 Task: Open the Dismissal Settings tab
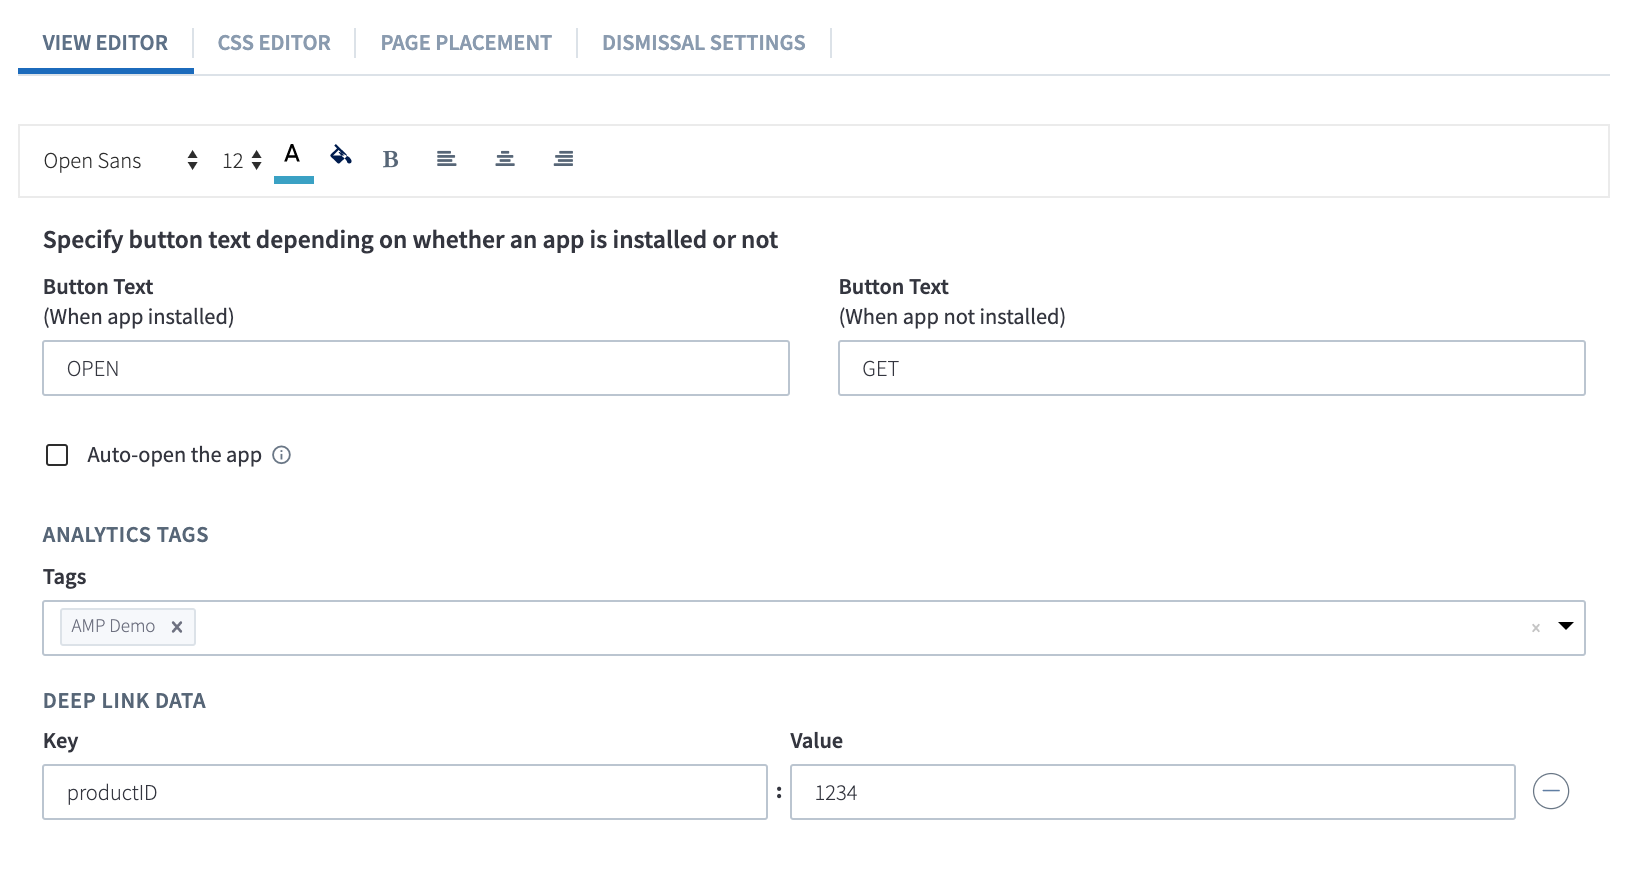click(703, 43)
